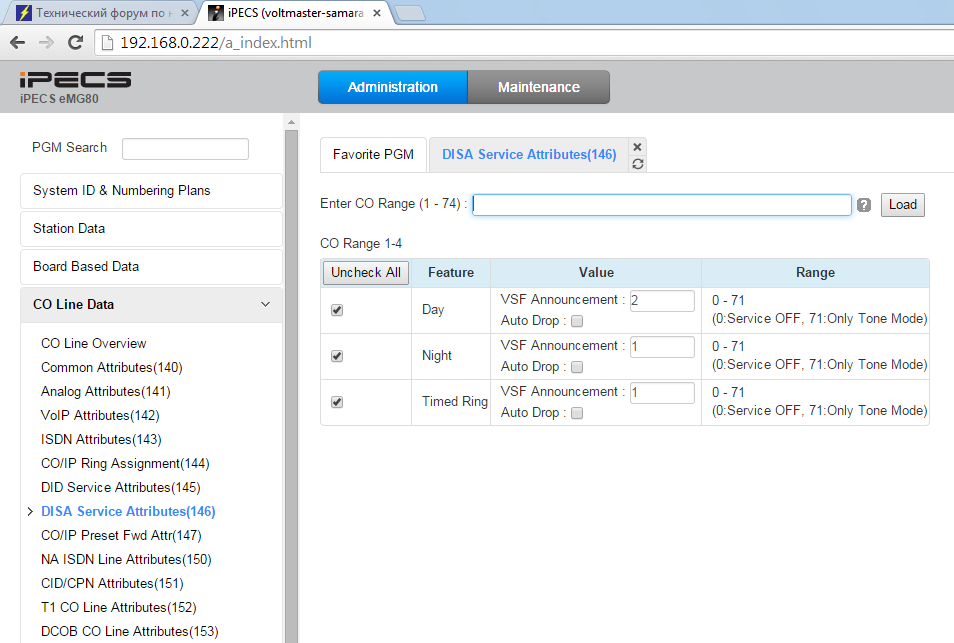Viewport: 954px width, 643px height.
Task: Toggle Auto Drop for Timed Ring
Action: click(577, 413)
